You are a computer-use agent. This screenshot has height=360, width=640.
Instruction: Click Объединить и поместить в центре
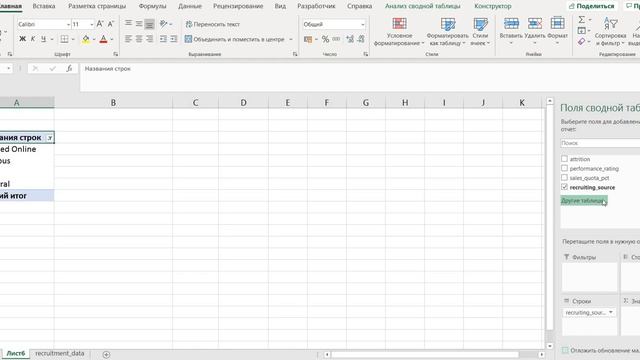pos(235,39)
